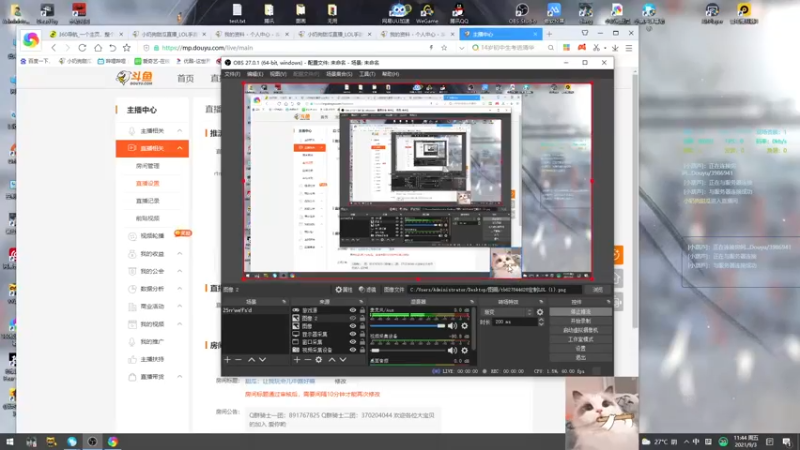The height and width of the screenshot is (450, 800).
Task: Bookmark this page with the star icon
Action: (444, 48)
